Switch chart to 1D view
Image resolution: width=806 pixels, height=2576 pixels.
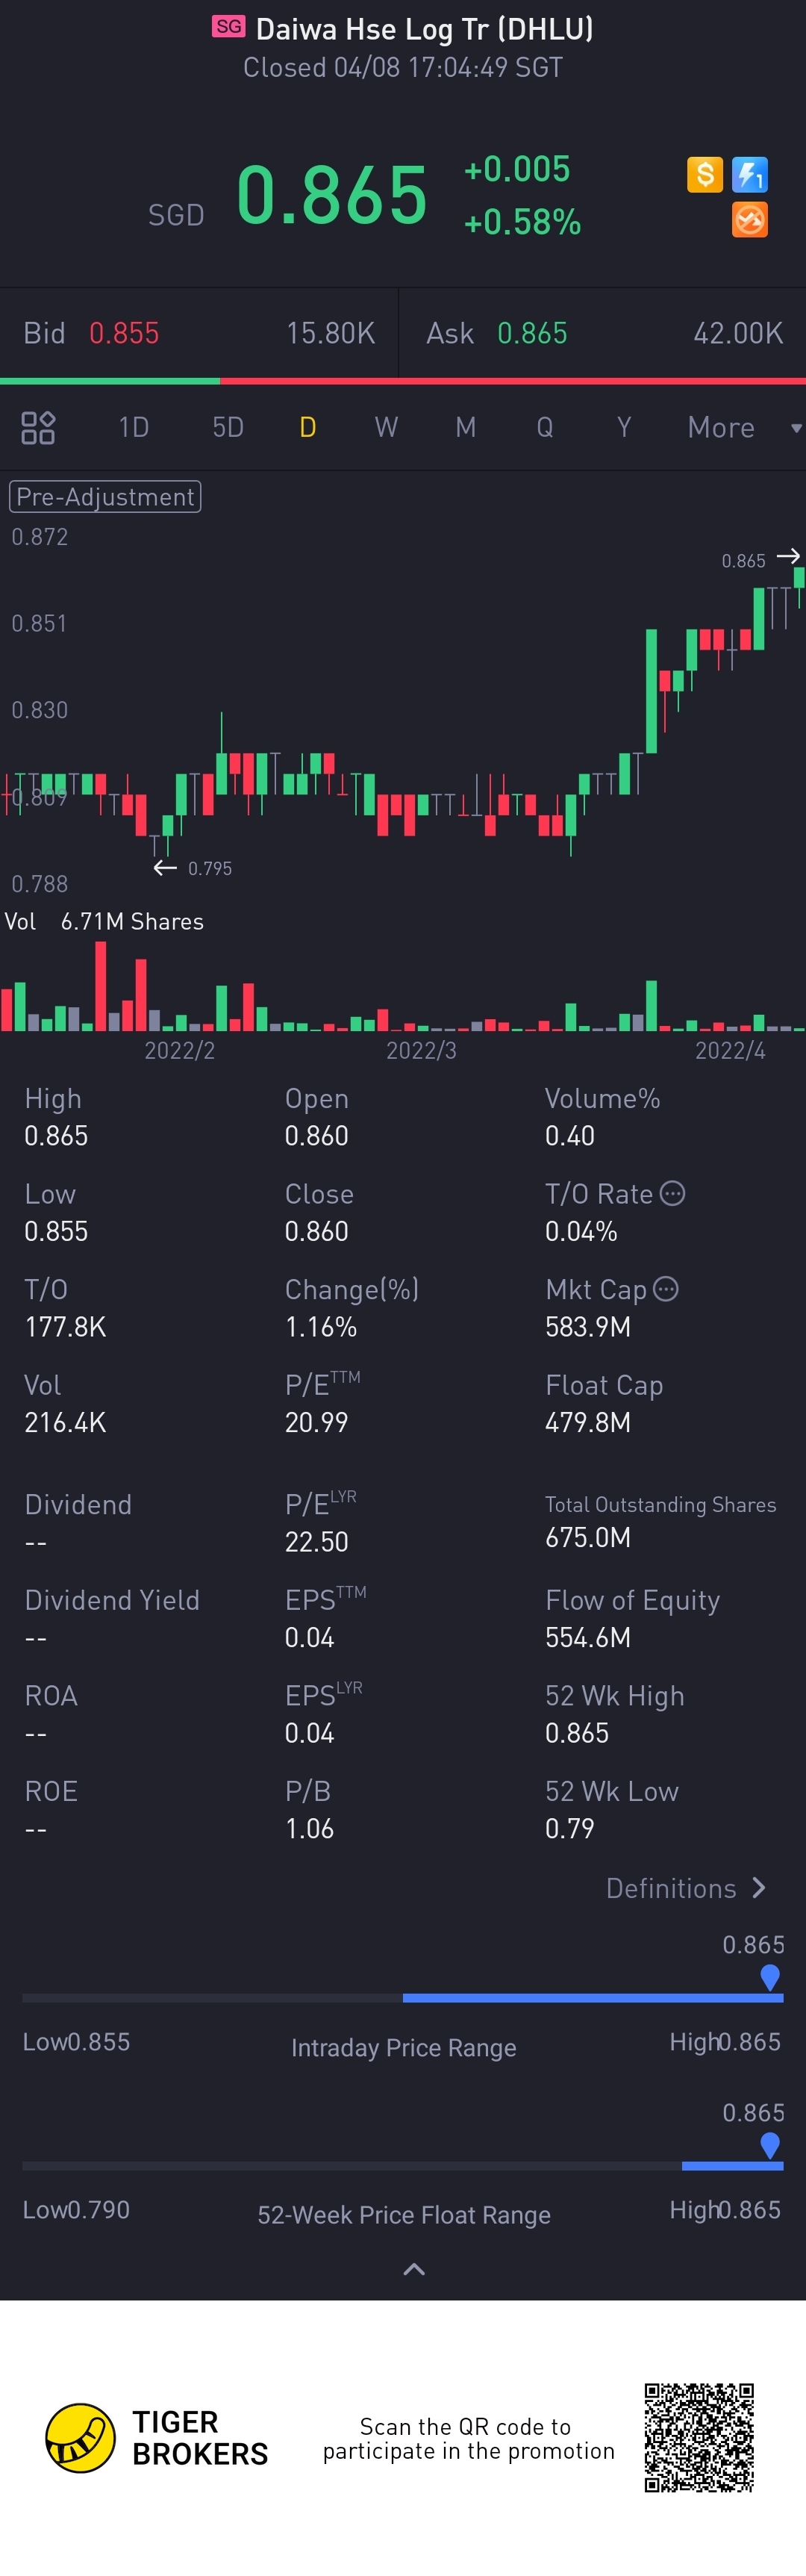point(134,427)
